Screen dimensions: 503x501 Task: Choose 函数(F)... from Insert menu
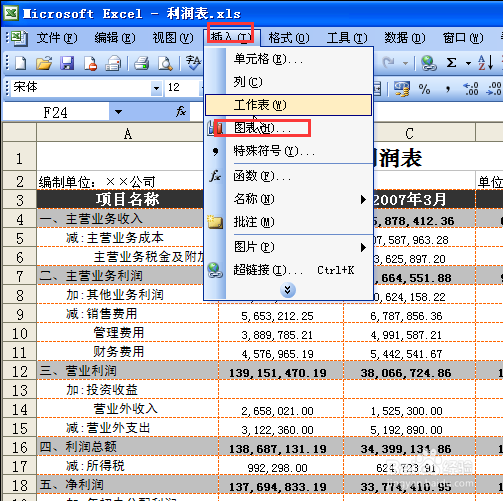(x=288, y=176)
